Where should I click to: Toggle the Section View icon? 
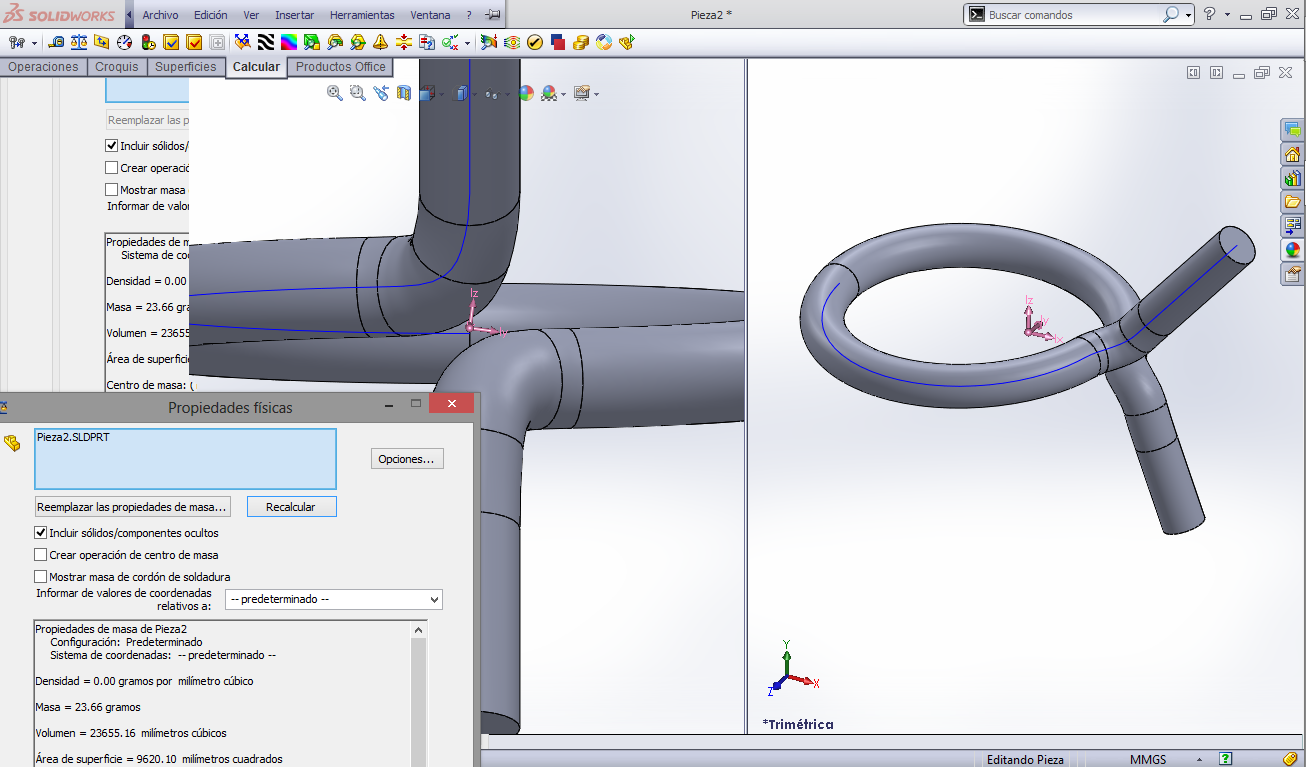404,93
